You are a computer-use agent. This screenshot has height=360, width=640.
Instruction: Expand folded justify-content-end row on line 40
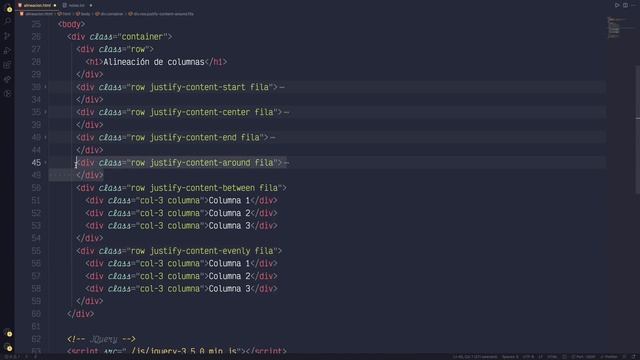[x=45, y=138]
